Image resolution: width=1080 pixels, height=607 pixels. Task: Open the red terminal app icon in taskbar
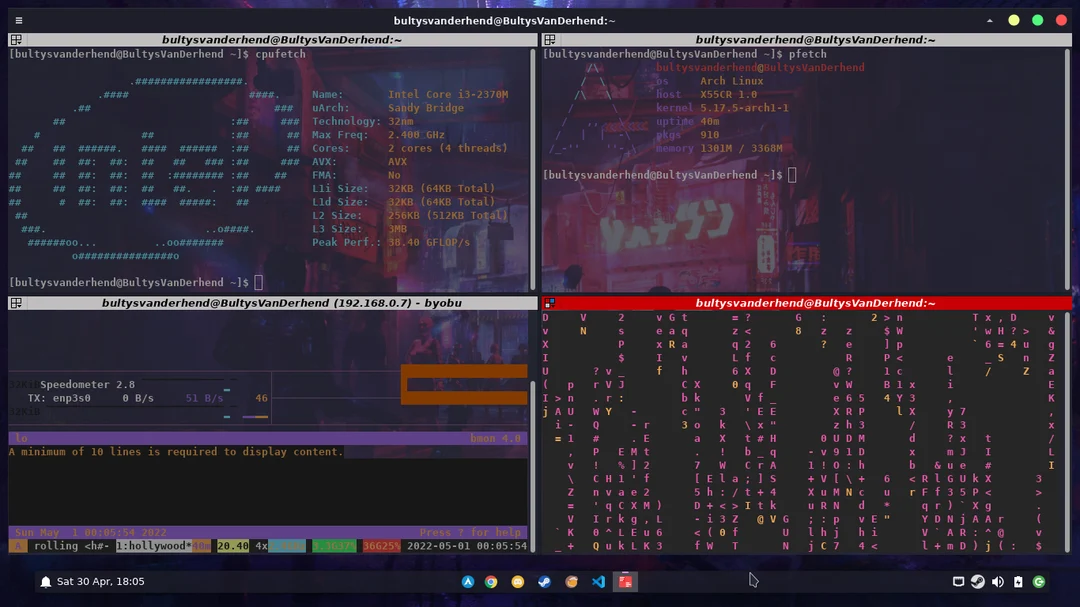click(x=627, y=581)
